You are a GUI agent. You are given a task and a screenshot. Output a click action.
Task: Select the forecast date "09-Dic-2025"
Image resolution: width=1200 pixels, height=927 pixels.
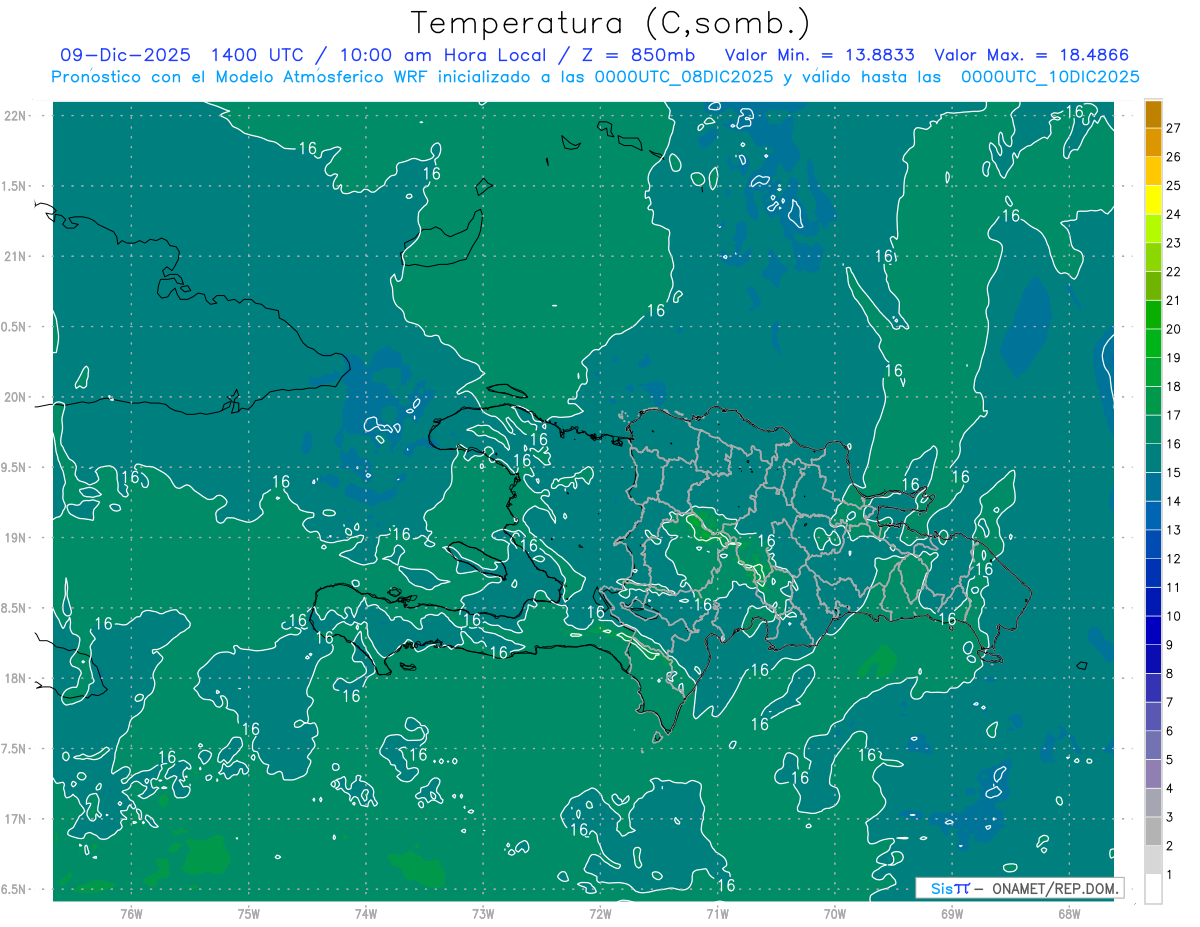[x=127, y=55]
